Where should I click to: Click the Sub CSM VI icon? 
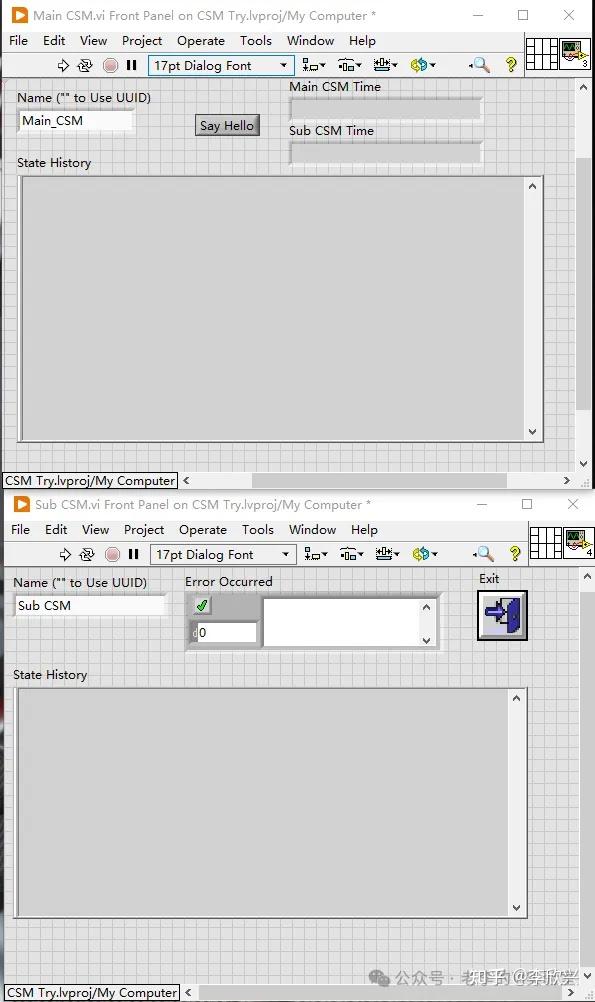[578, 543]
